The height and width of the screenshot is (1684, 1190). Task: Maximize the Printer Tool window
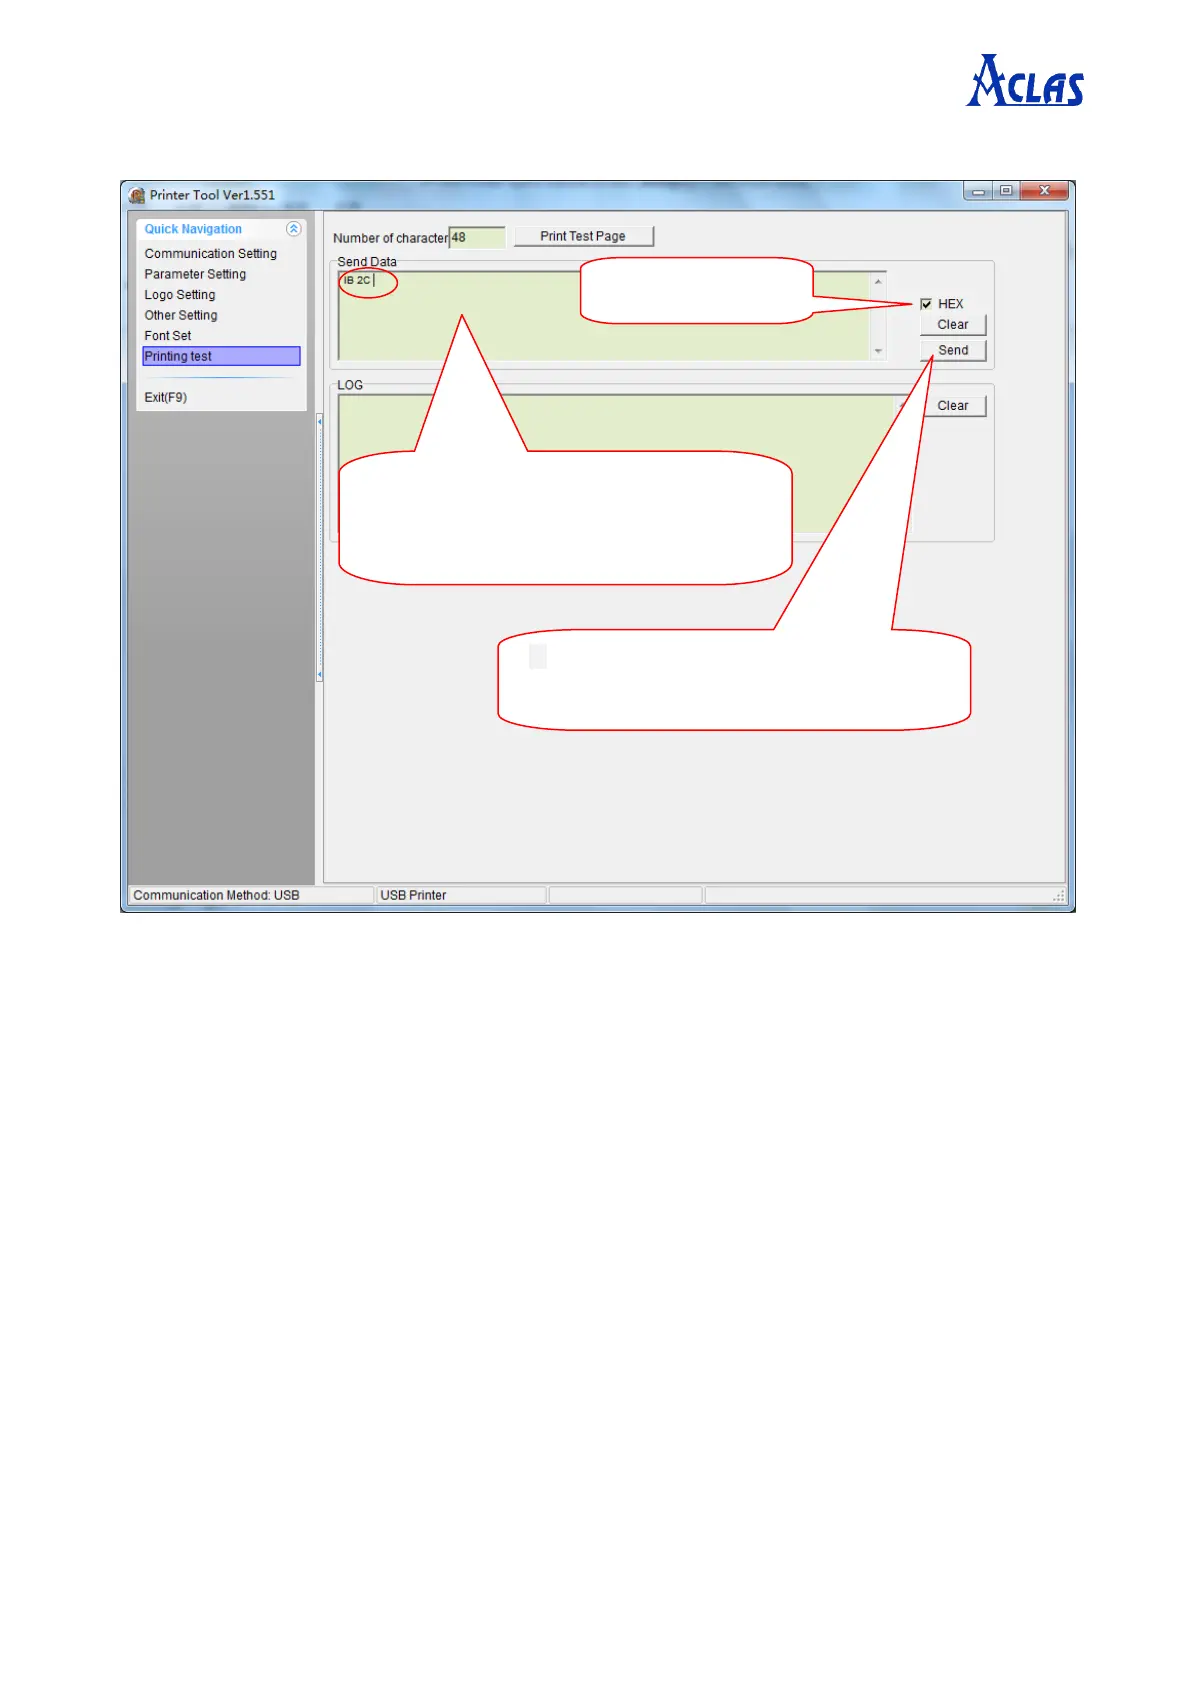coord(1006,191)
